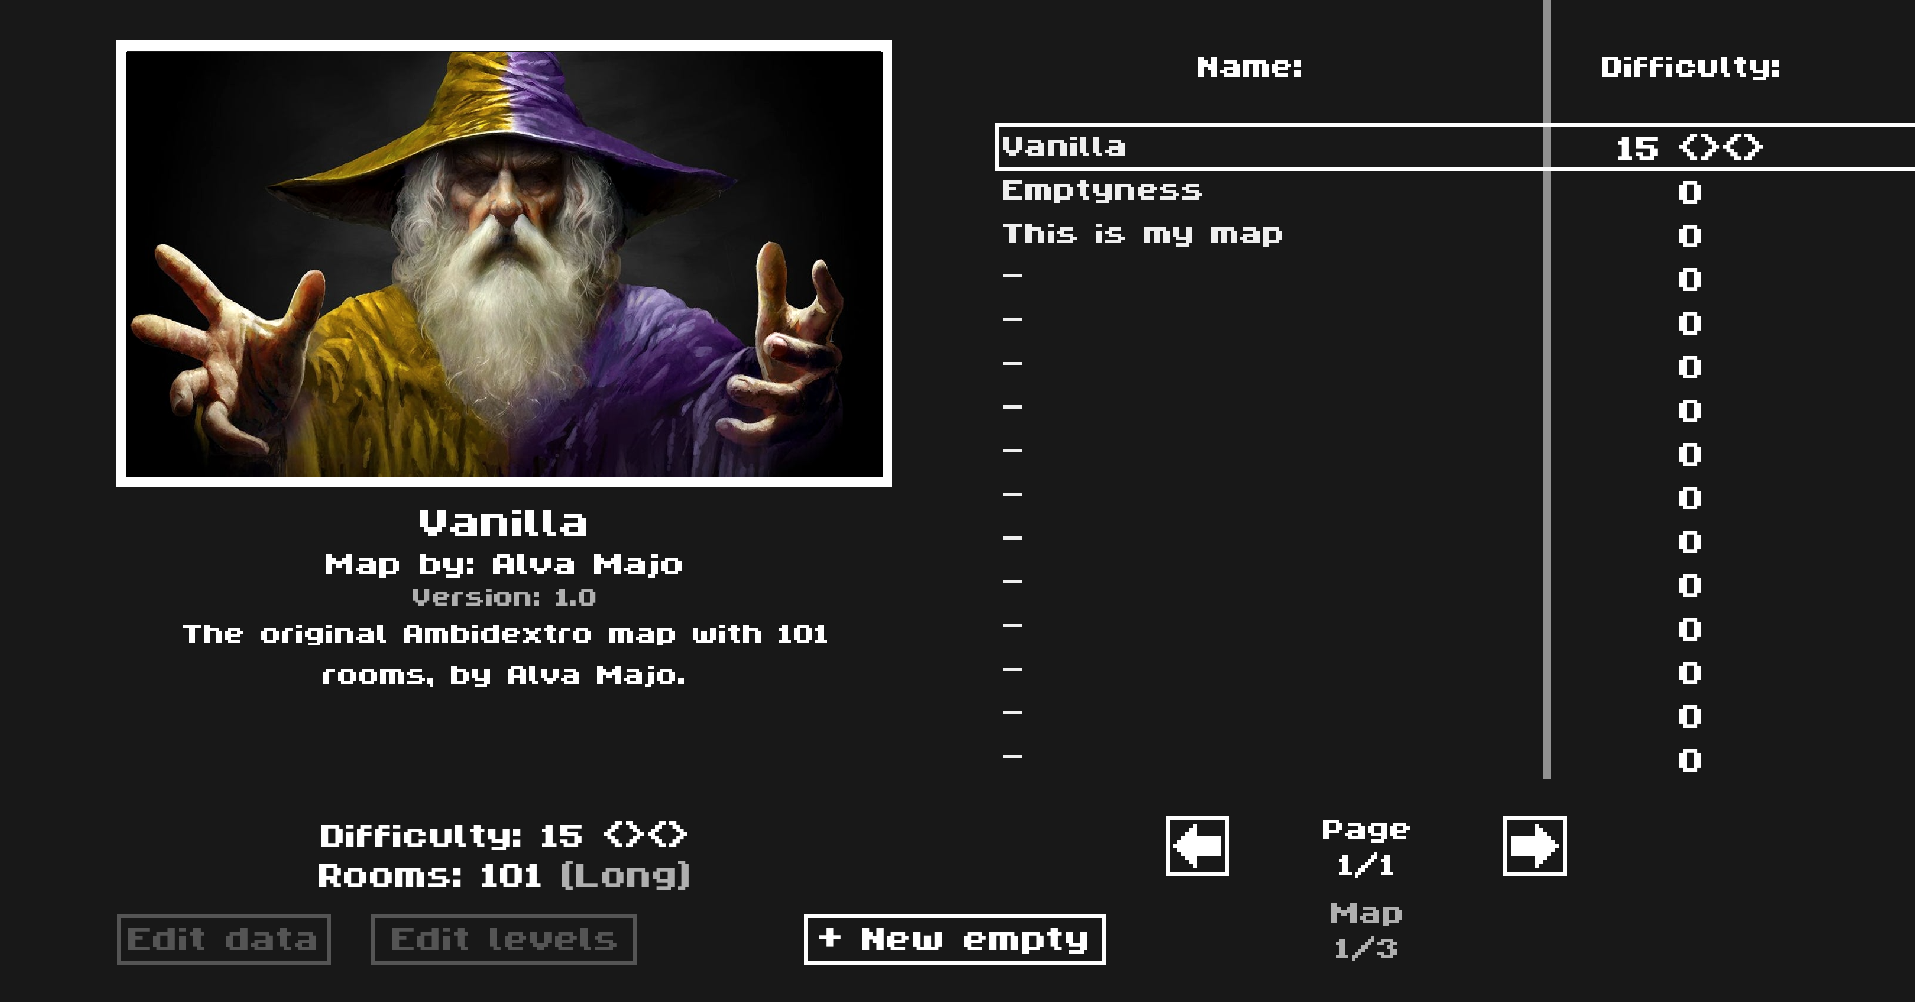Click the difficulty diamonds under map preview
Image resolution: width=1915 pixels, height=1002 pixels.
[646, 834]
